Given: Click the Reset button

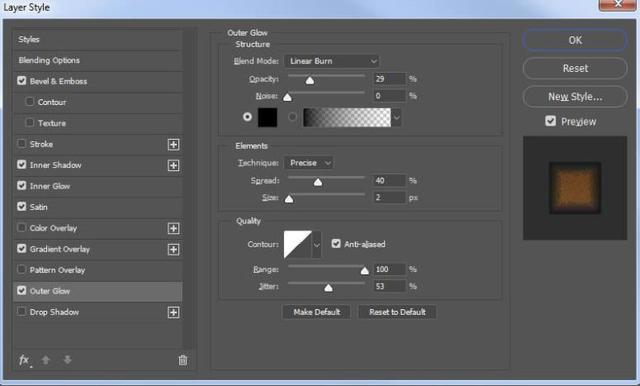Looking at the screenshot, I should (575, 68).
